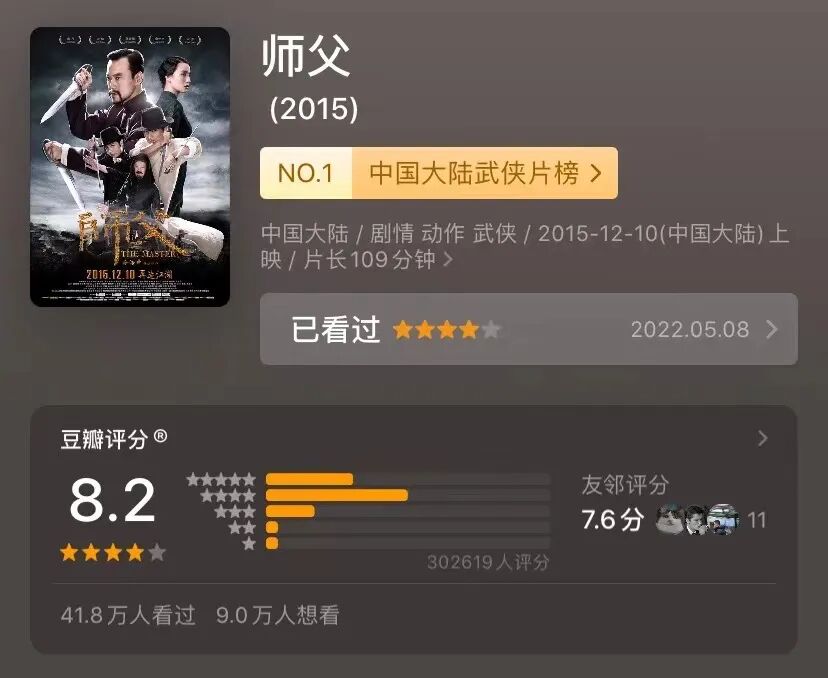828x678 pixels.
Task: Open the 中国大陆武侠片榜 ranking list
Action: point(474,173)
